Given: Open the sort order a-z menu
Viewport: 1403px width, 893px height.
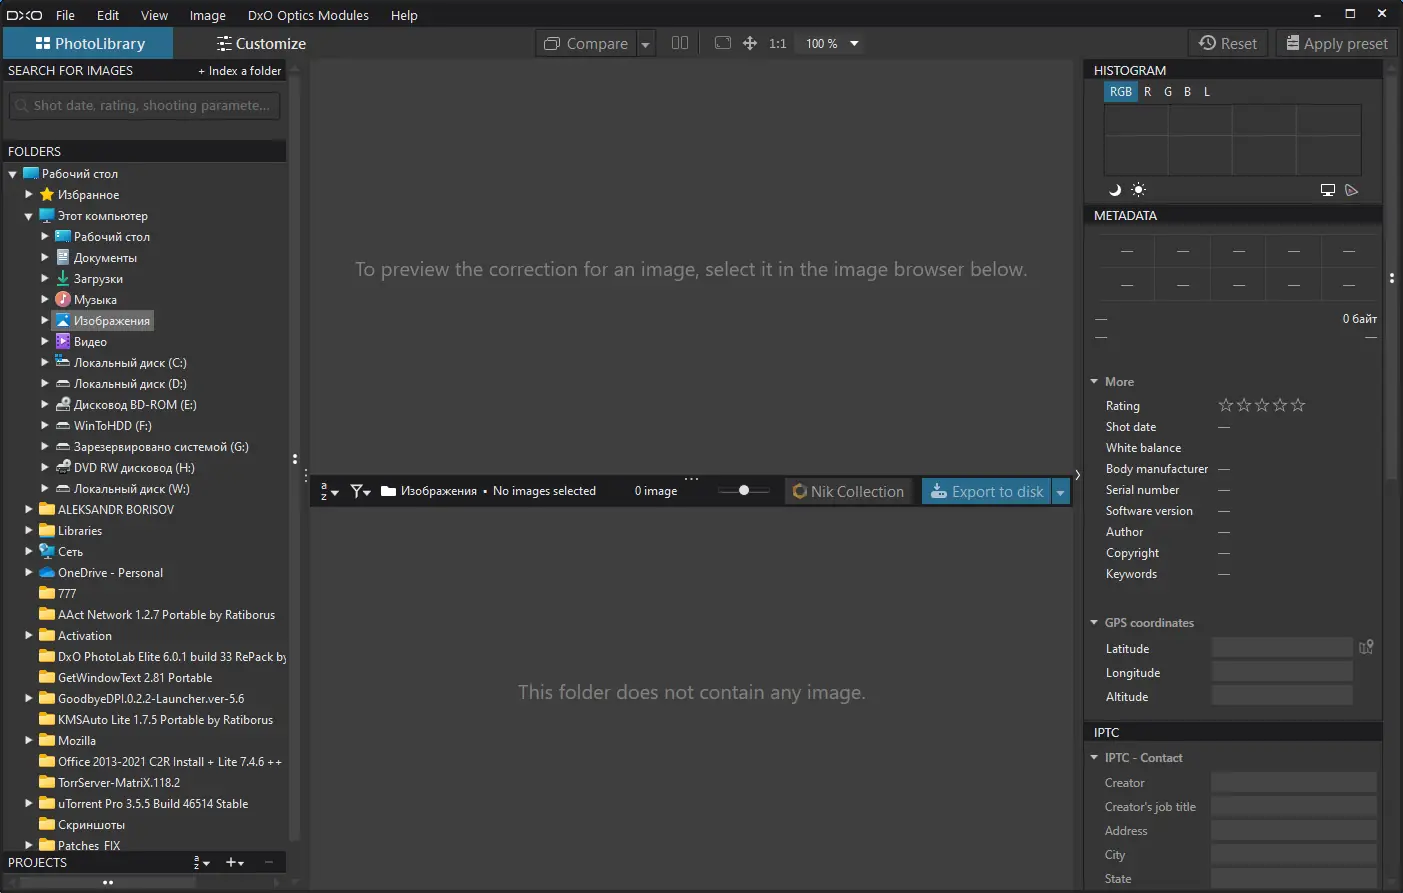Looking at the screenshot, I should point(329,491).
